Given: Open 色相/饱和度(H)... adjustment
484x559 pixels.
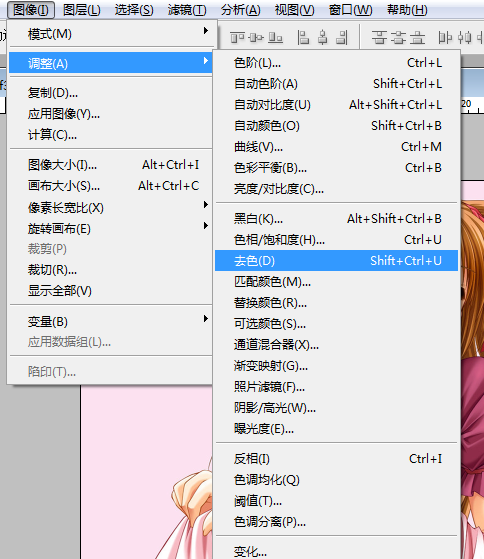Looking at the screenshot, I should point(336,240).
